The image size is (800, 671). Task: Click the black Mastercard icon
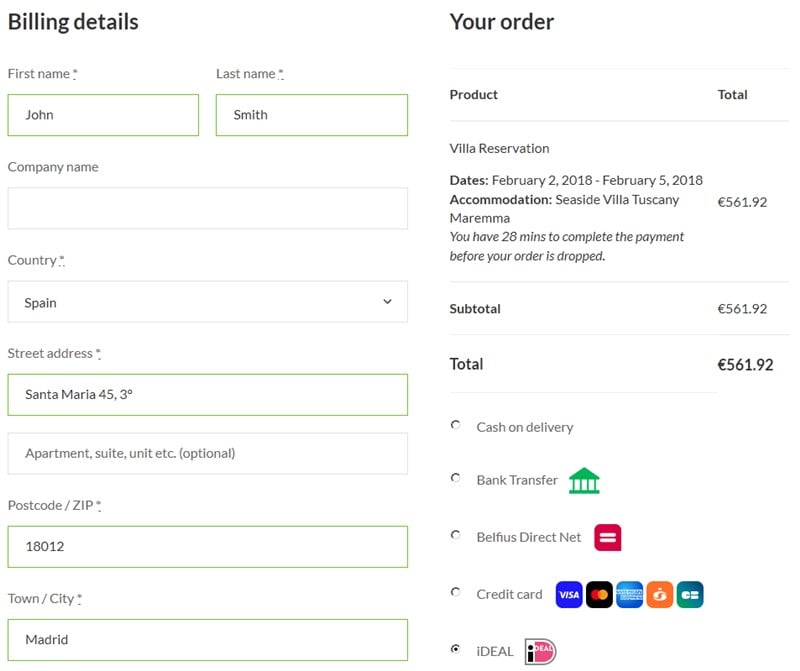point(599,594)
